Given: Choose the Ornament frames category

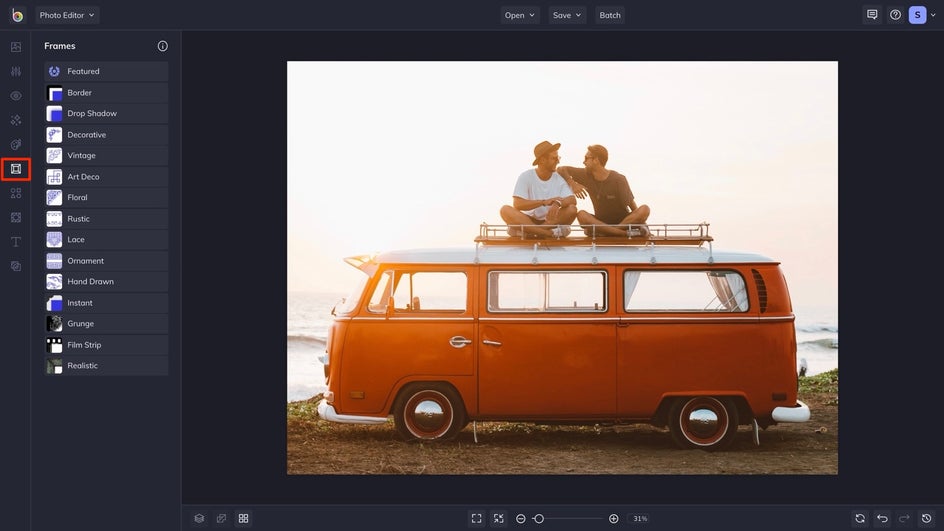Looking at the screenshot, I should [x=106, y=261].
